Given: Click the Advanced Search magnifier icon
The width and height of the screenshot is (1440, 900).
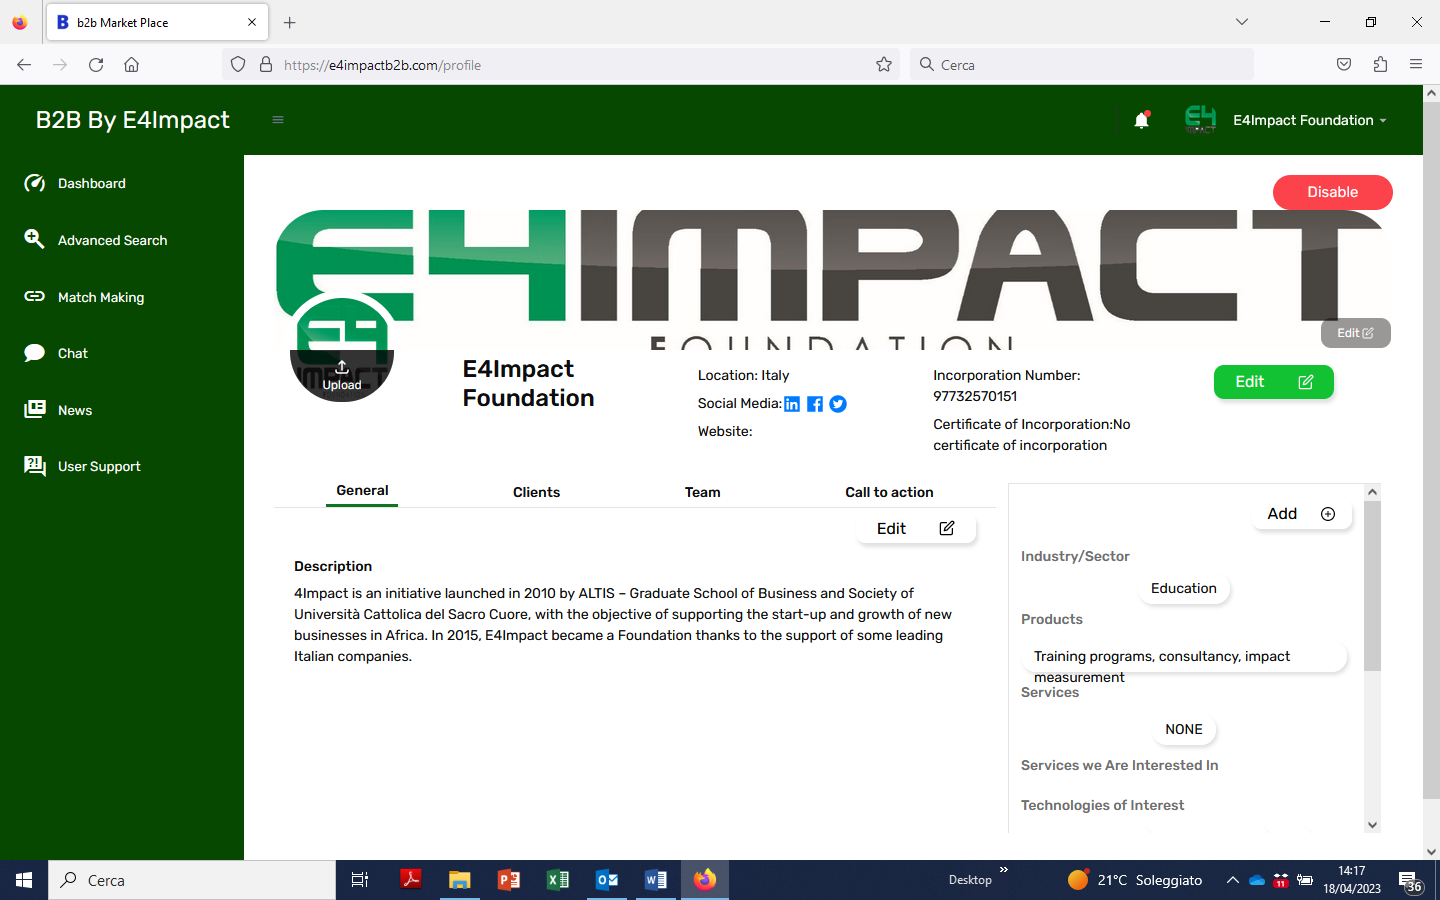Looking at the screenshot, I should pos(34,239).
